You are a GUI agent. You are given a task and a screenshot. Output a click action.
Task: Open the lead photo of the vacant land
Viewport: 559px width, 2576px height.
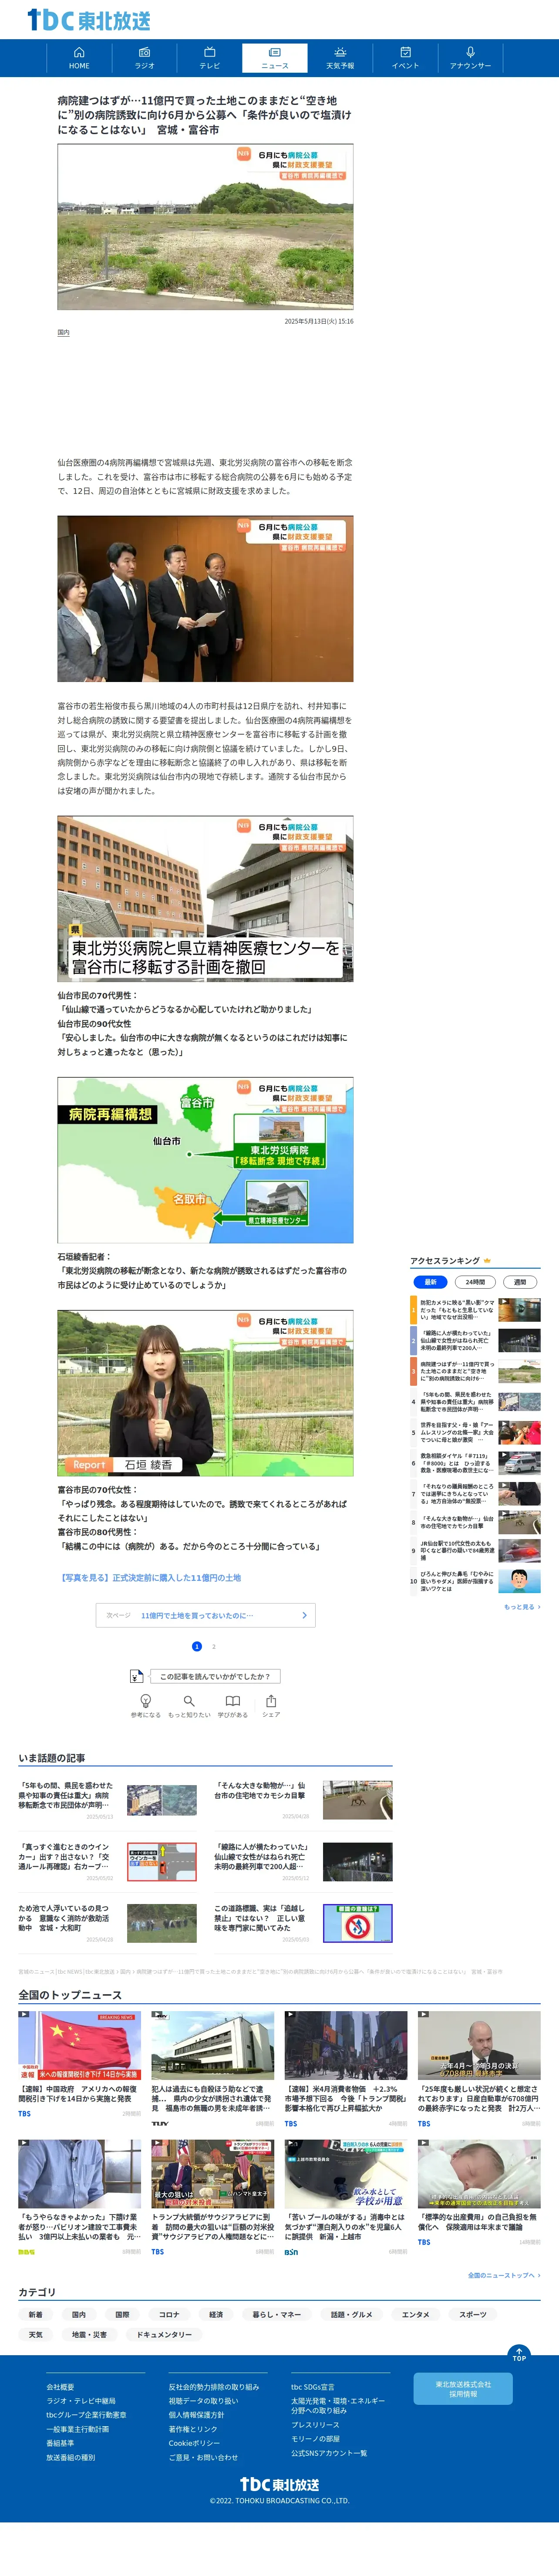tap(205, 226)
